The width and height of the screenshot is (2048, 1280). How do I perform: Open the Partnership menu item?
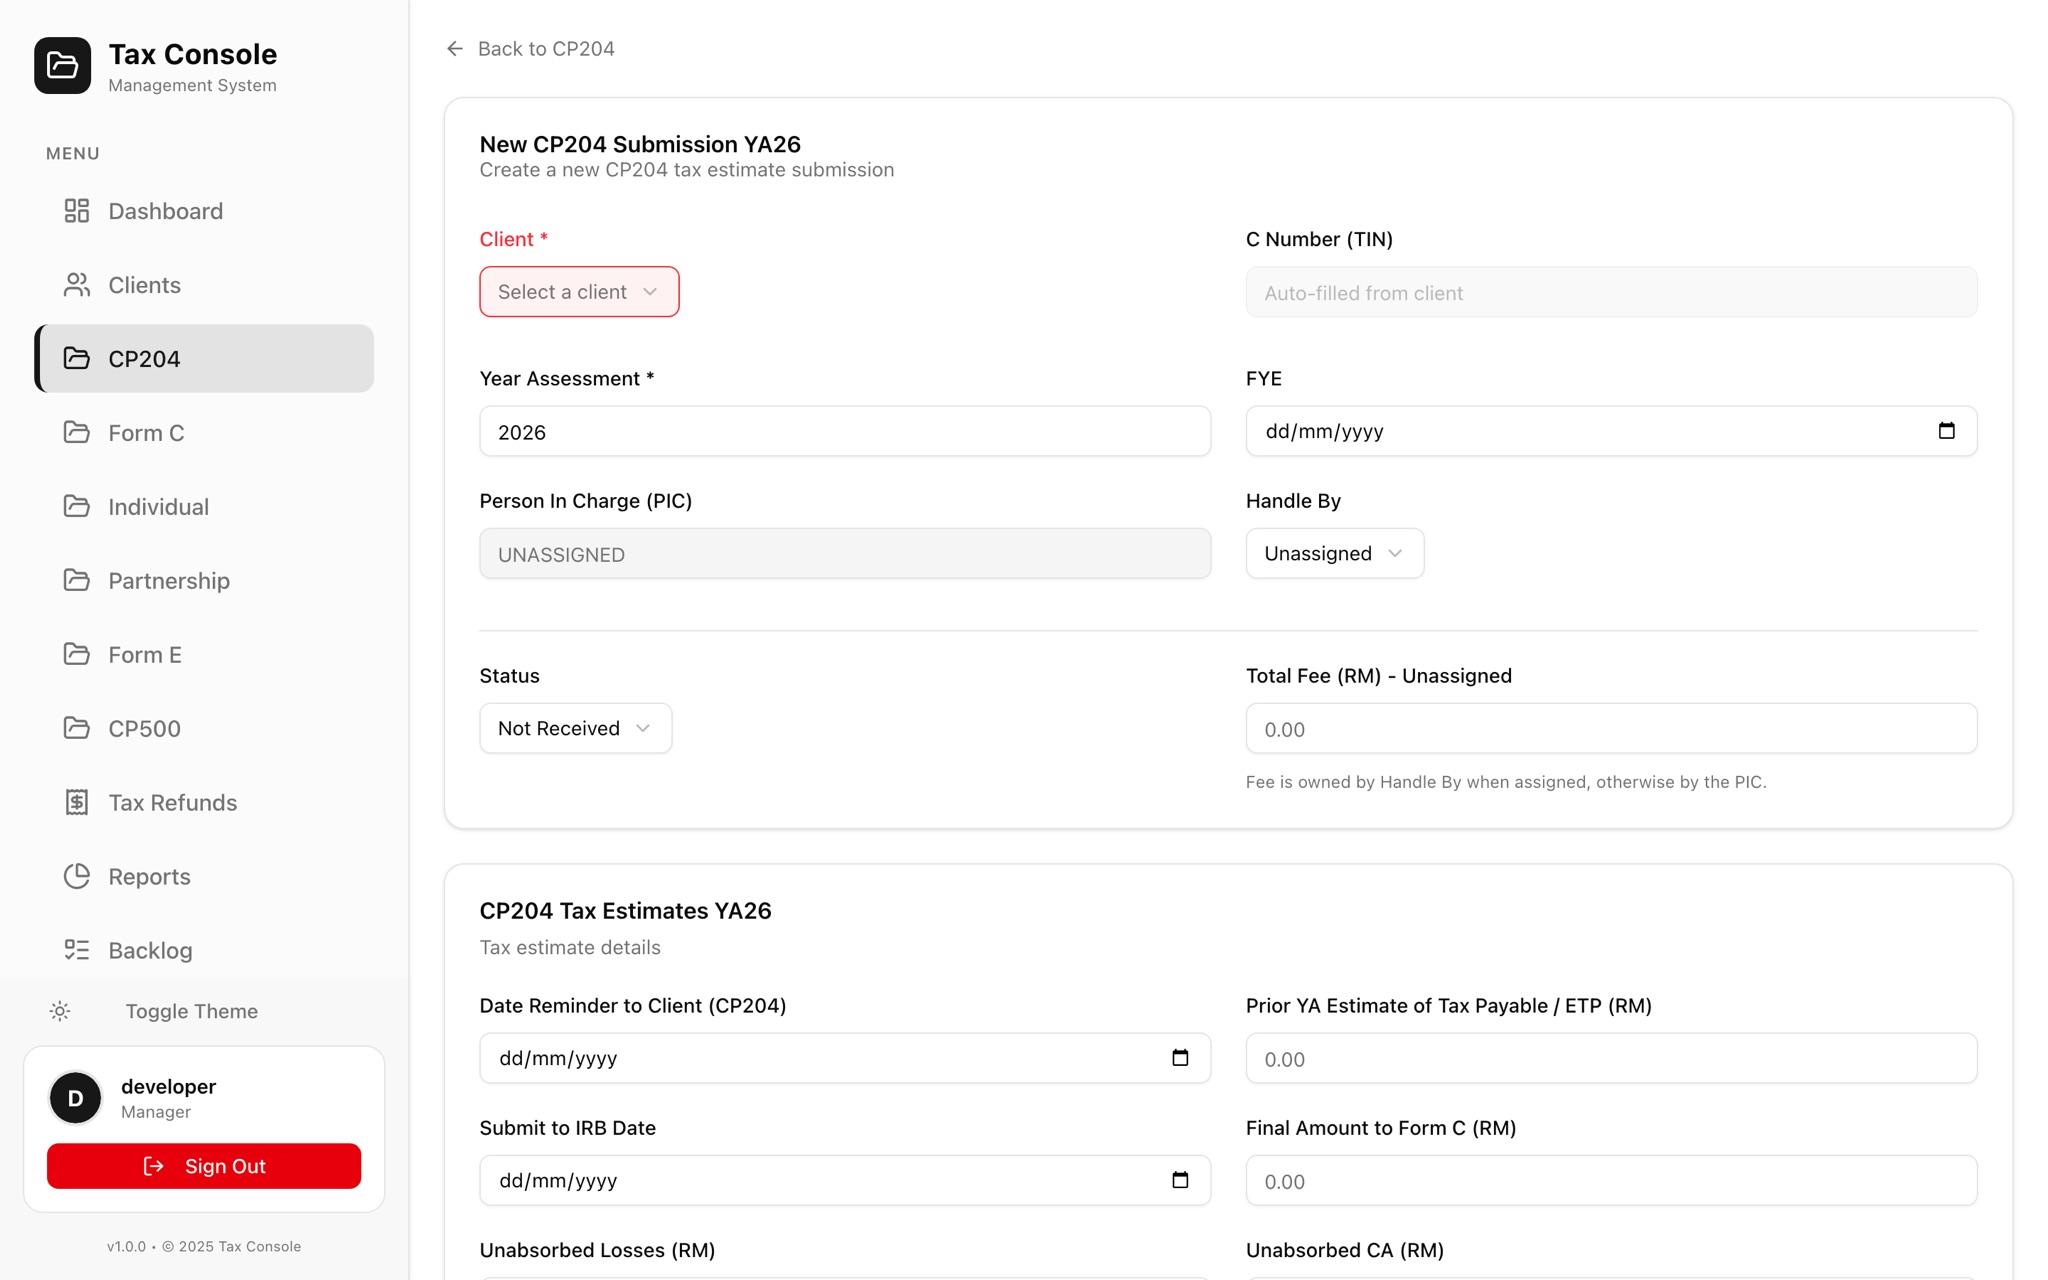(x=204, y=580)
